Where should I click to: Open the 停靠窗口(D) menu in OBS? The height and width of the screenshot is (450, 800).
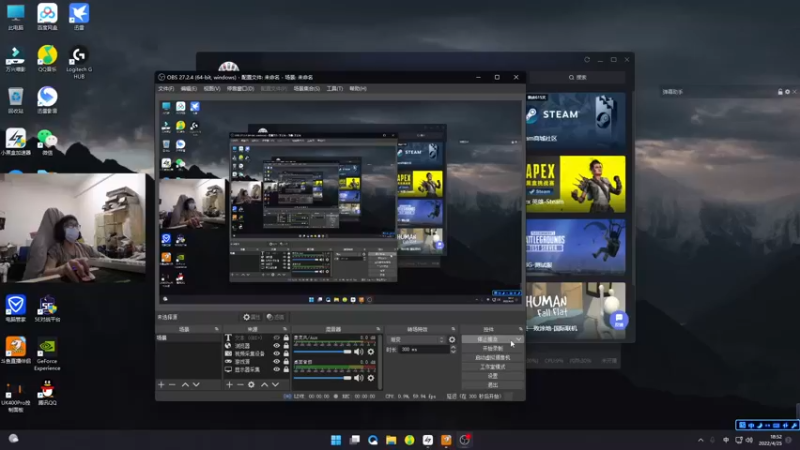click(240, 88)
